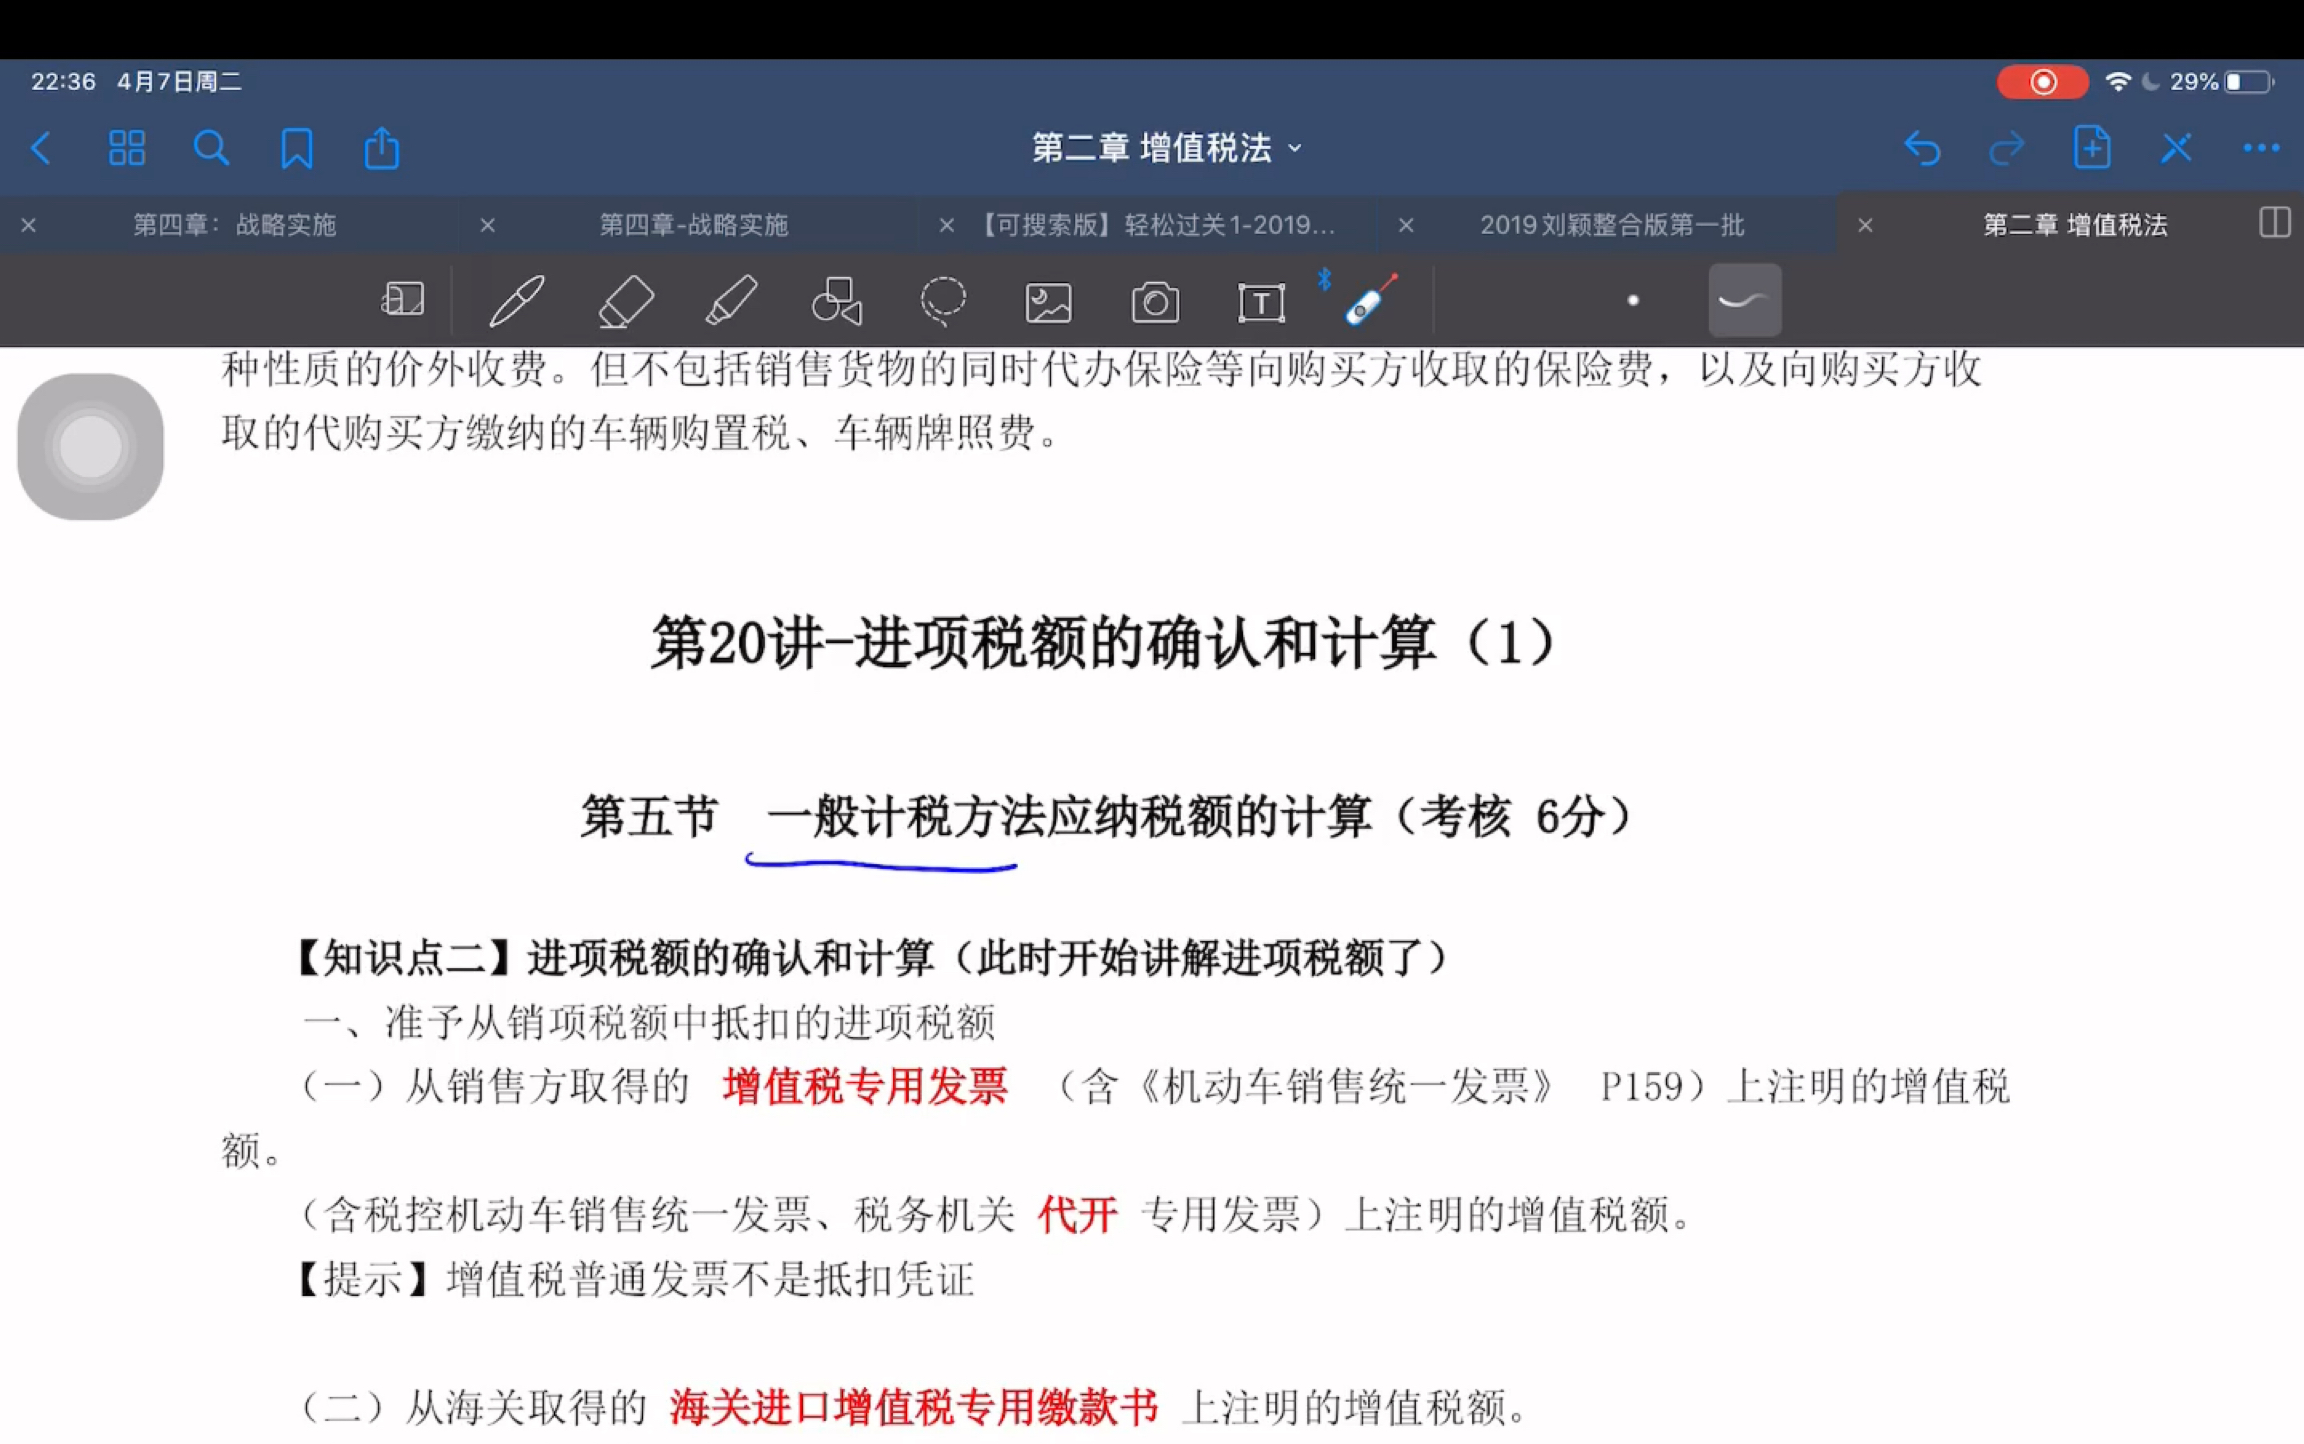Viewport: 2304px width, 1444px height.
Task: Redo the last action
Action: click(2006, 149)
